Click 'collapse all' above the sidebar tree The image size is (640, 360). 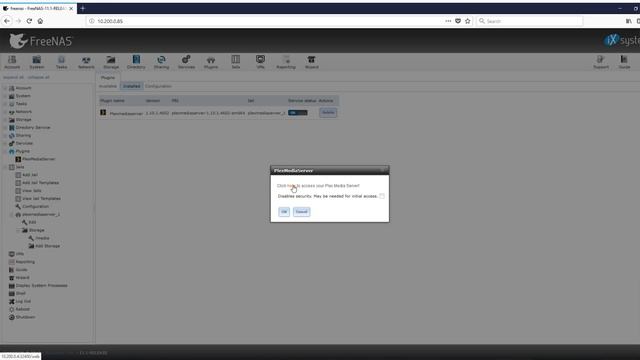pos(39,77)
